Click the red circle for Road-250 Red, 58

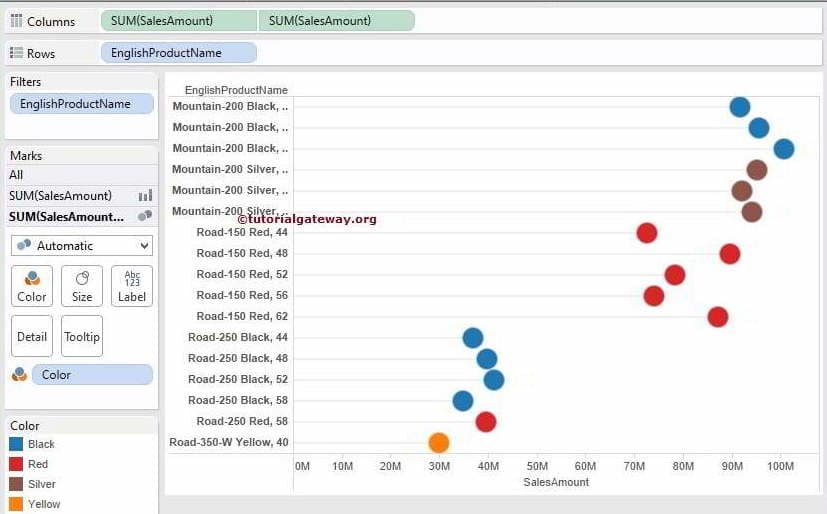tap(486, 422)
